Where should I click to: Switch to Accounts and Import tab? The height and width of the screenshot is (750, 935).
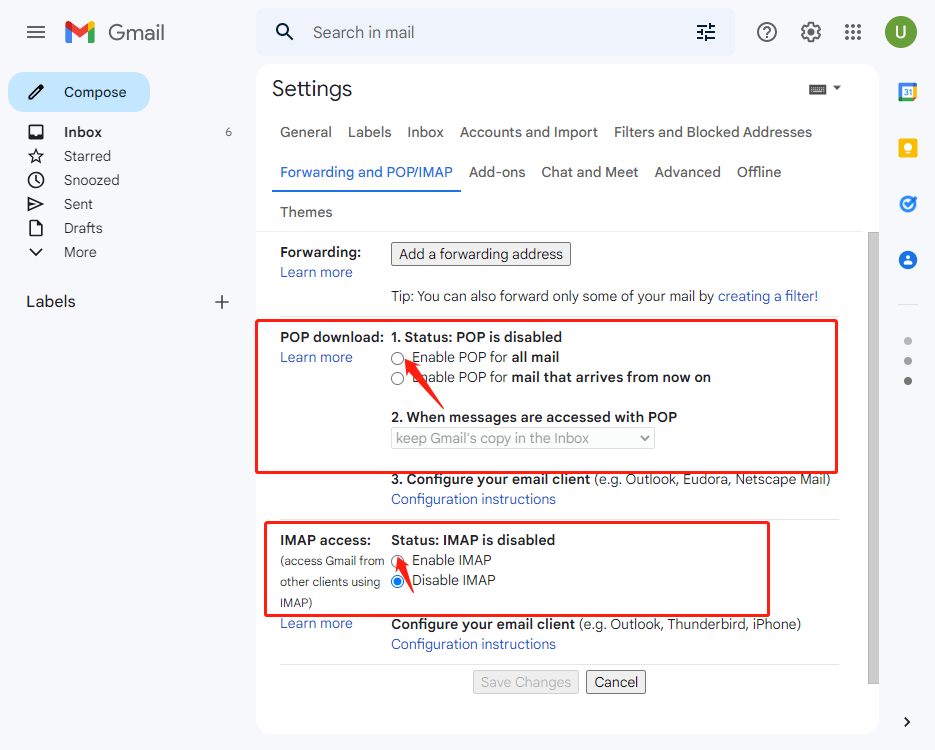[x=528, y=132]
